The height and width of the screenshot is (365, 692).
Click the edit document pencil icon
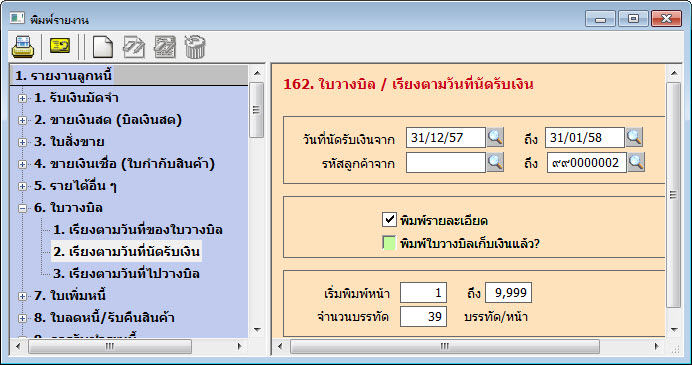134,47
